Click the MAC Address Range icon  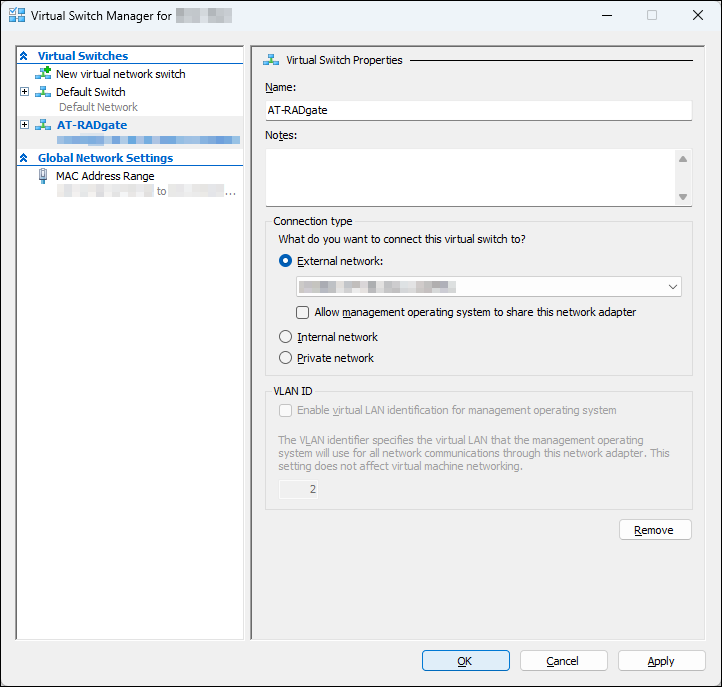[43, 176]
